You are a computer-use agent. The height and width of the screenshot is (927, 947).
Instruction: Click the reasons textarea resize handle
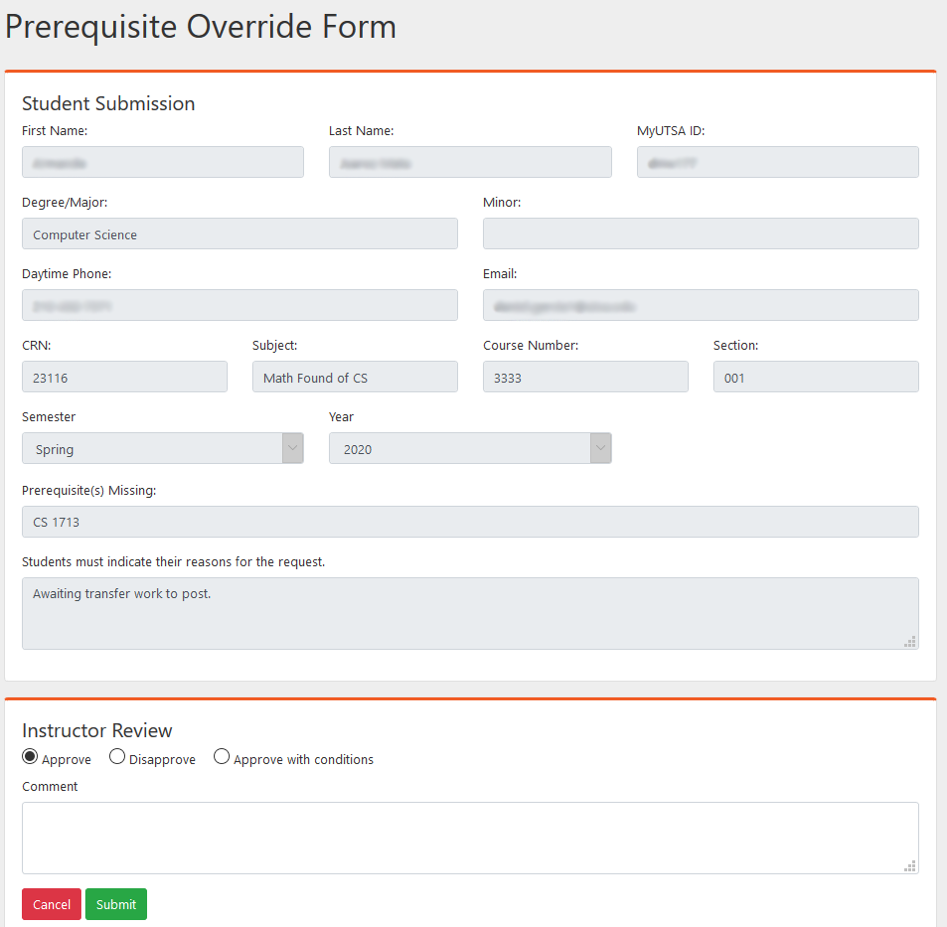tap(910, 641)
